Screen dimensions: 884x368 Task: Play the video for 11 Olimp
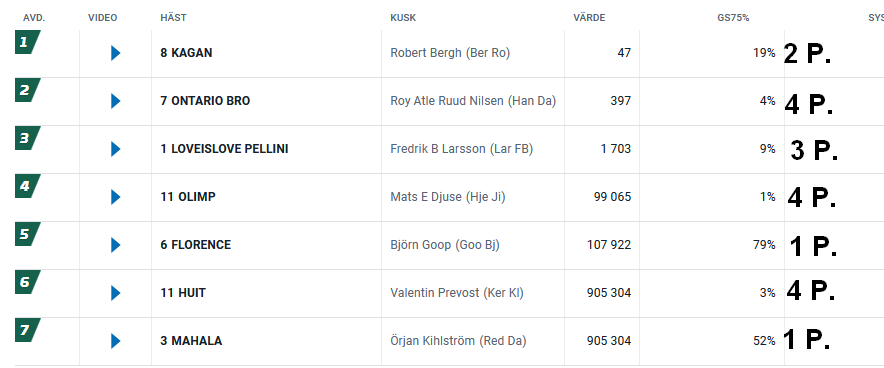(116, 197)
